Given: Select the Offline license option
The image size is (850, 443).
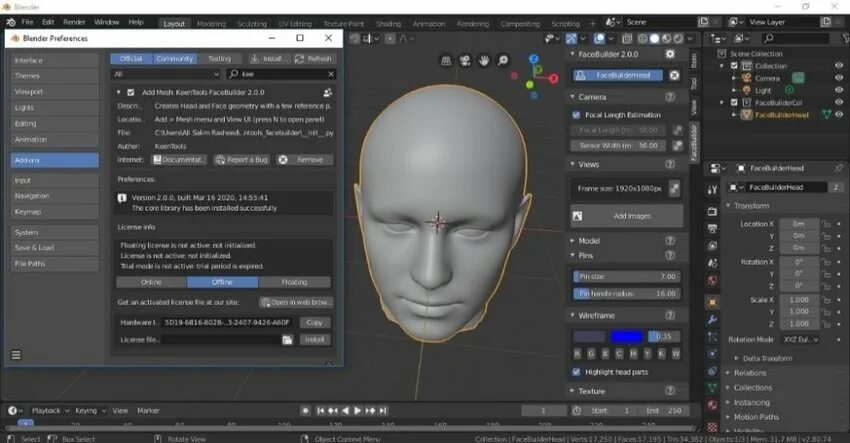Looking at the screenshot, I should point(222,282).
